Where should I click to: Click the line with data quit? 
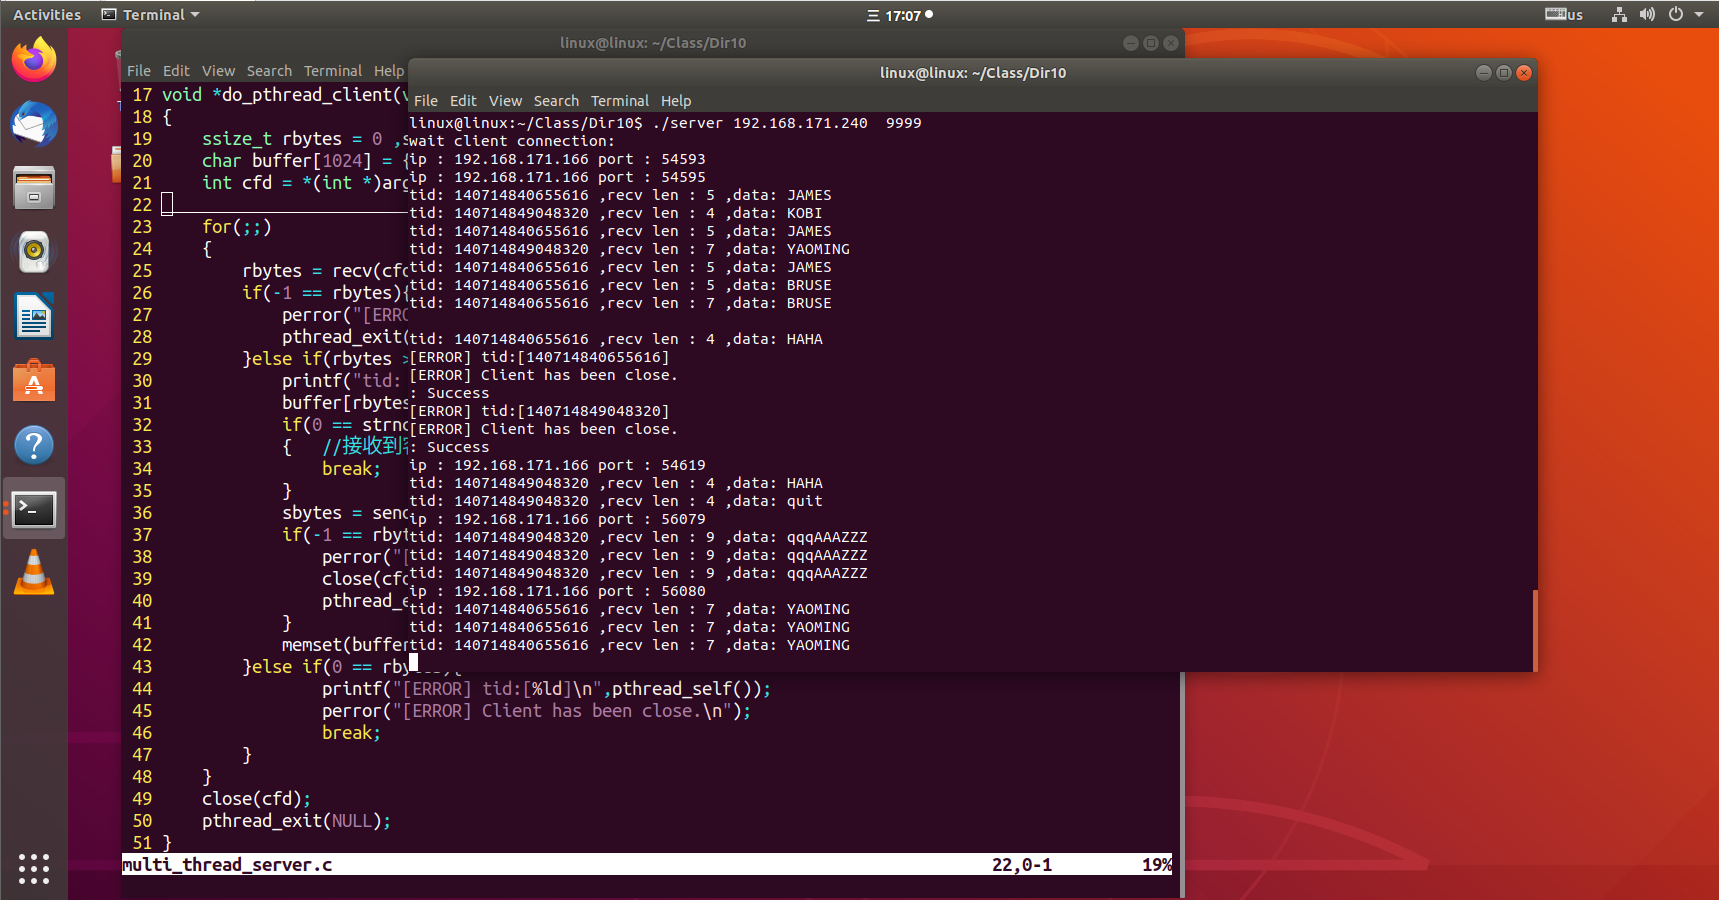point(616,501)
